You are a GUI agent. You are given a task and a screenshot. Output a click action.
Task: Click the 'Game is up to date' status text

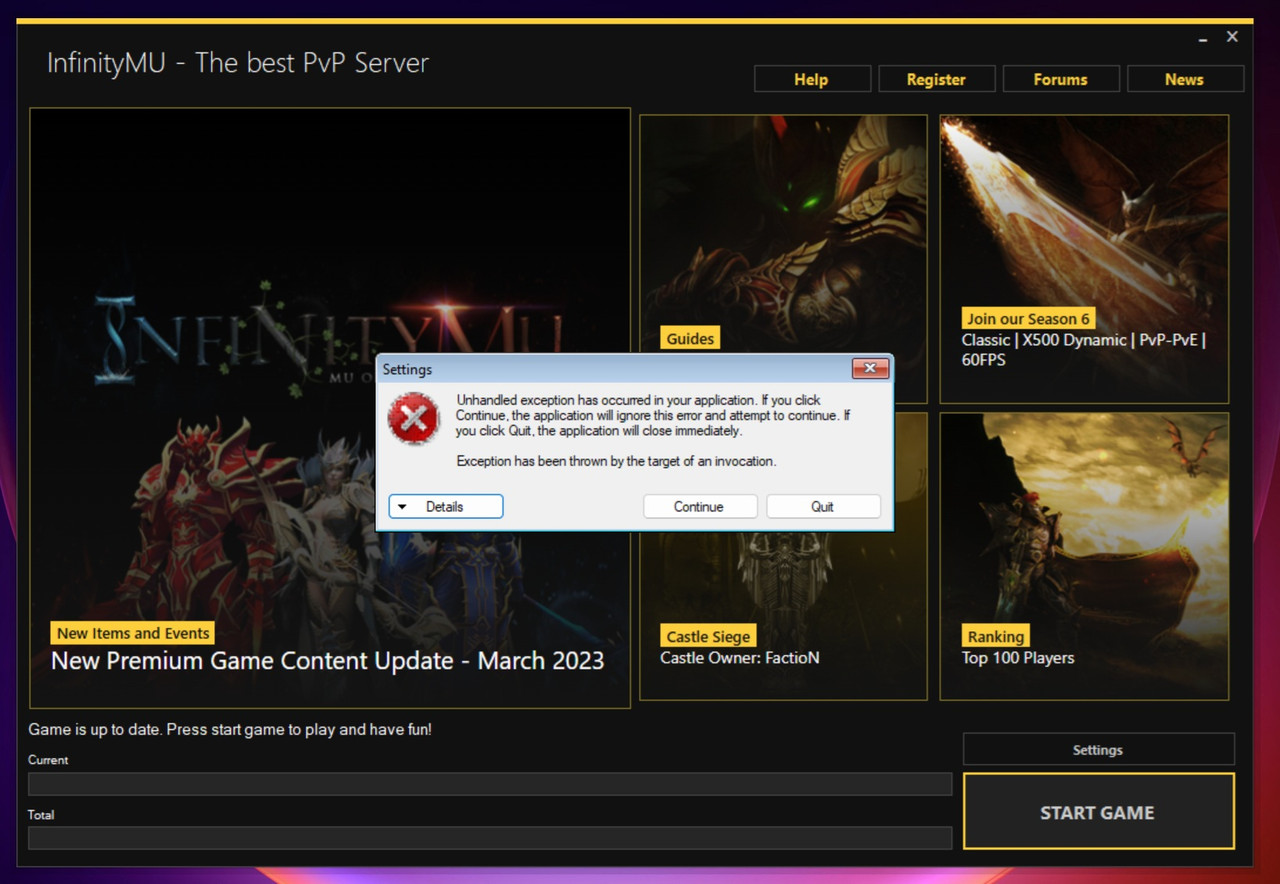coord(230,730)
